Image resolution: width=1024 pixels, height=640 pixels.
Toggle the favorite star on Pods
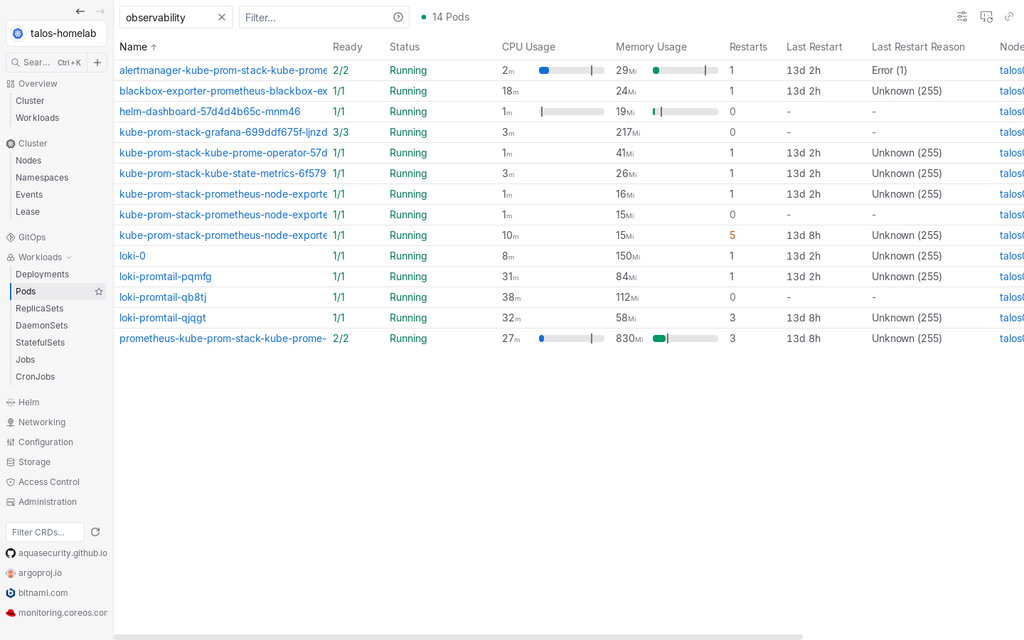coord(99,291)
